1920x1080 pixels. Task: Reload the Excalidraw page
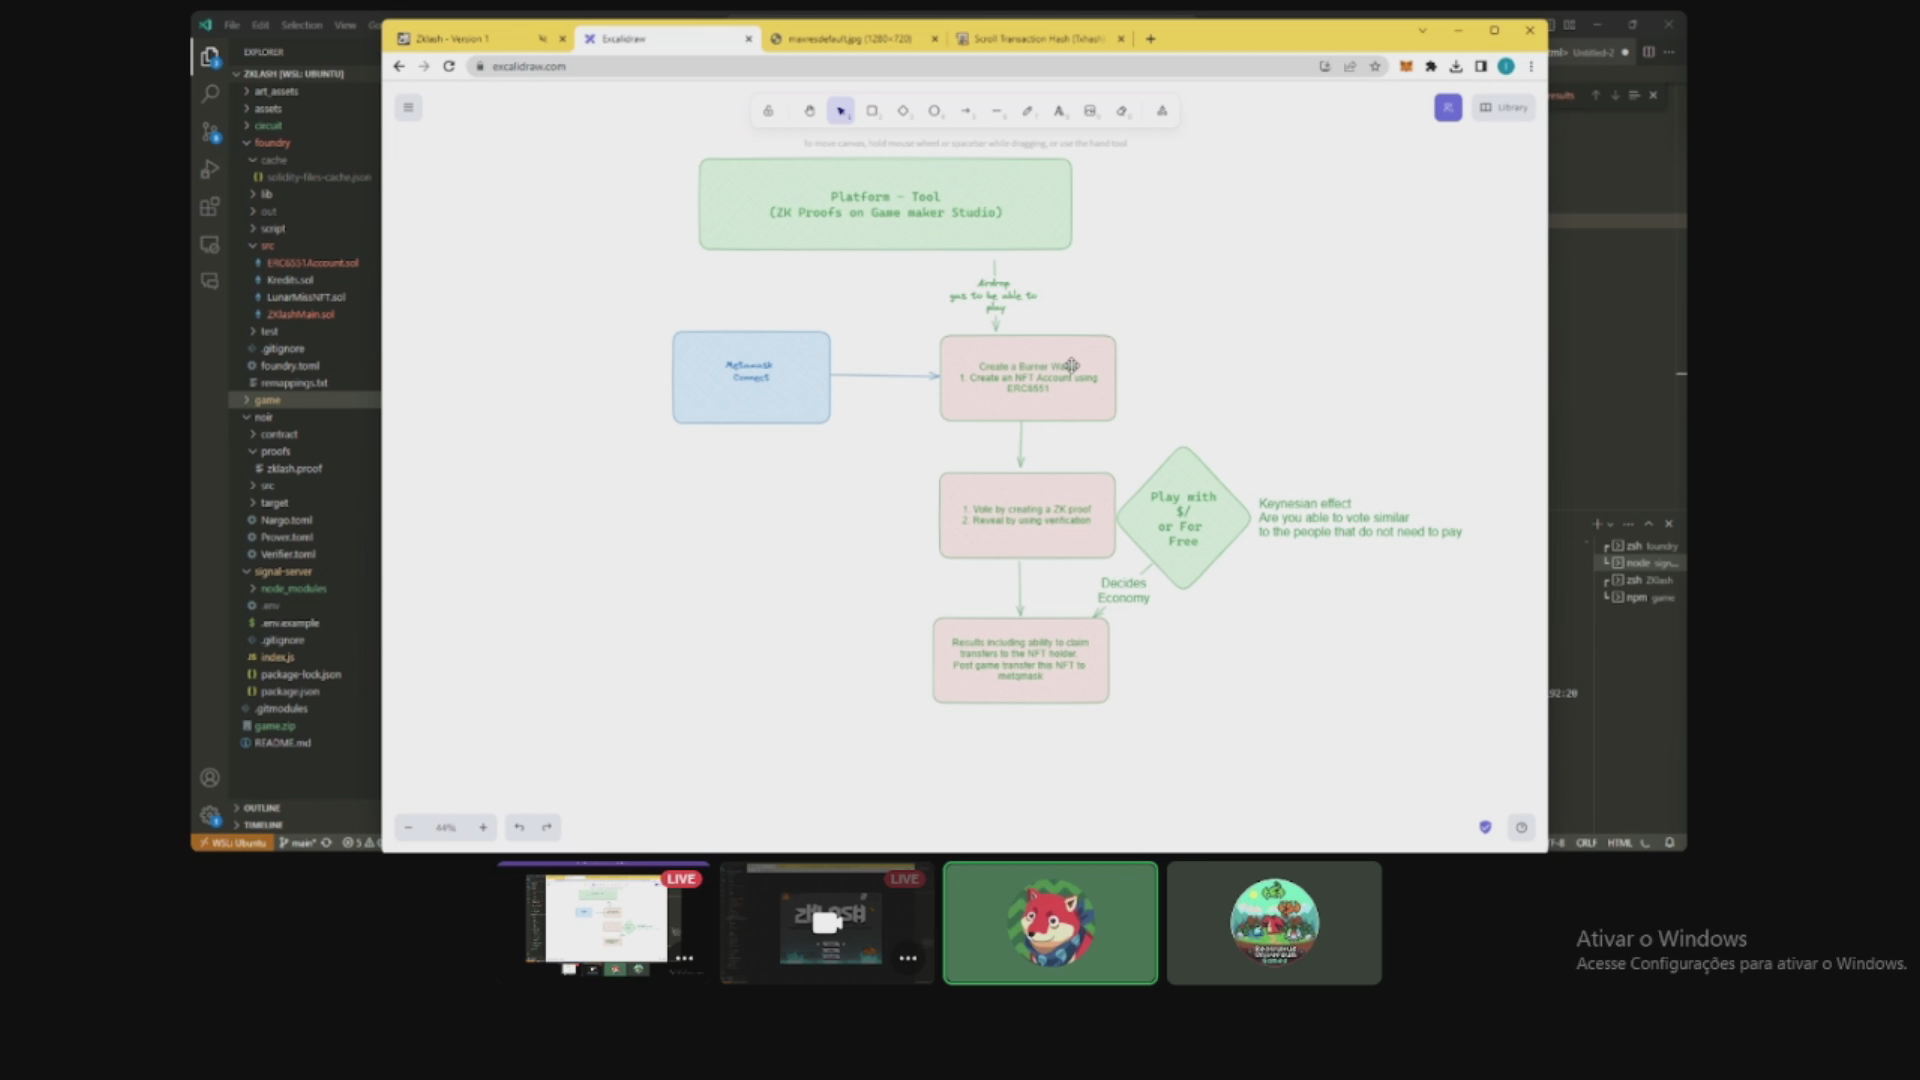pyautogui.click(x=449, y=66)
